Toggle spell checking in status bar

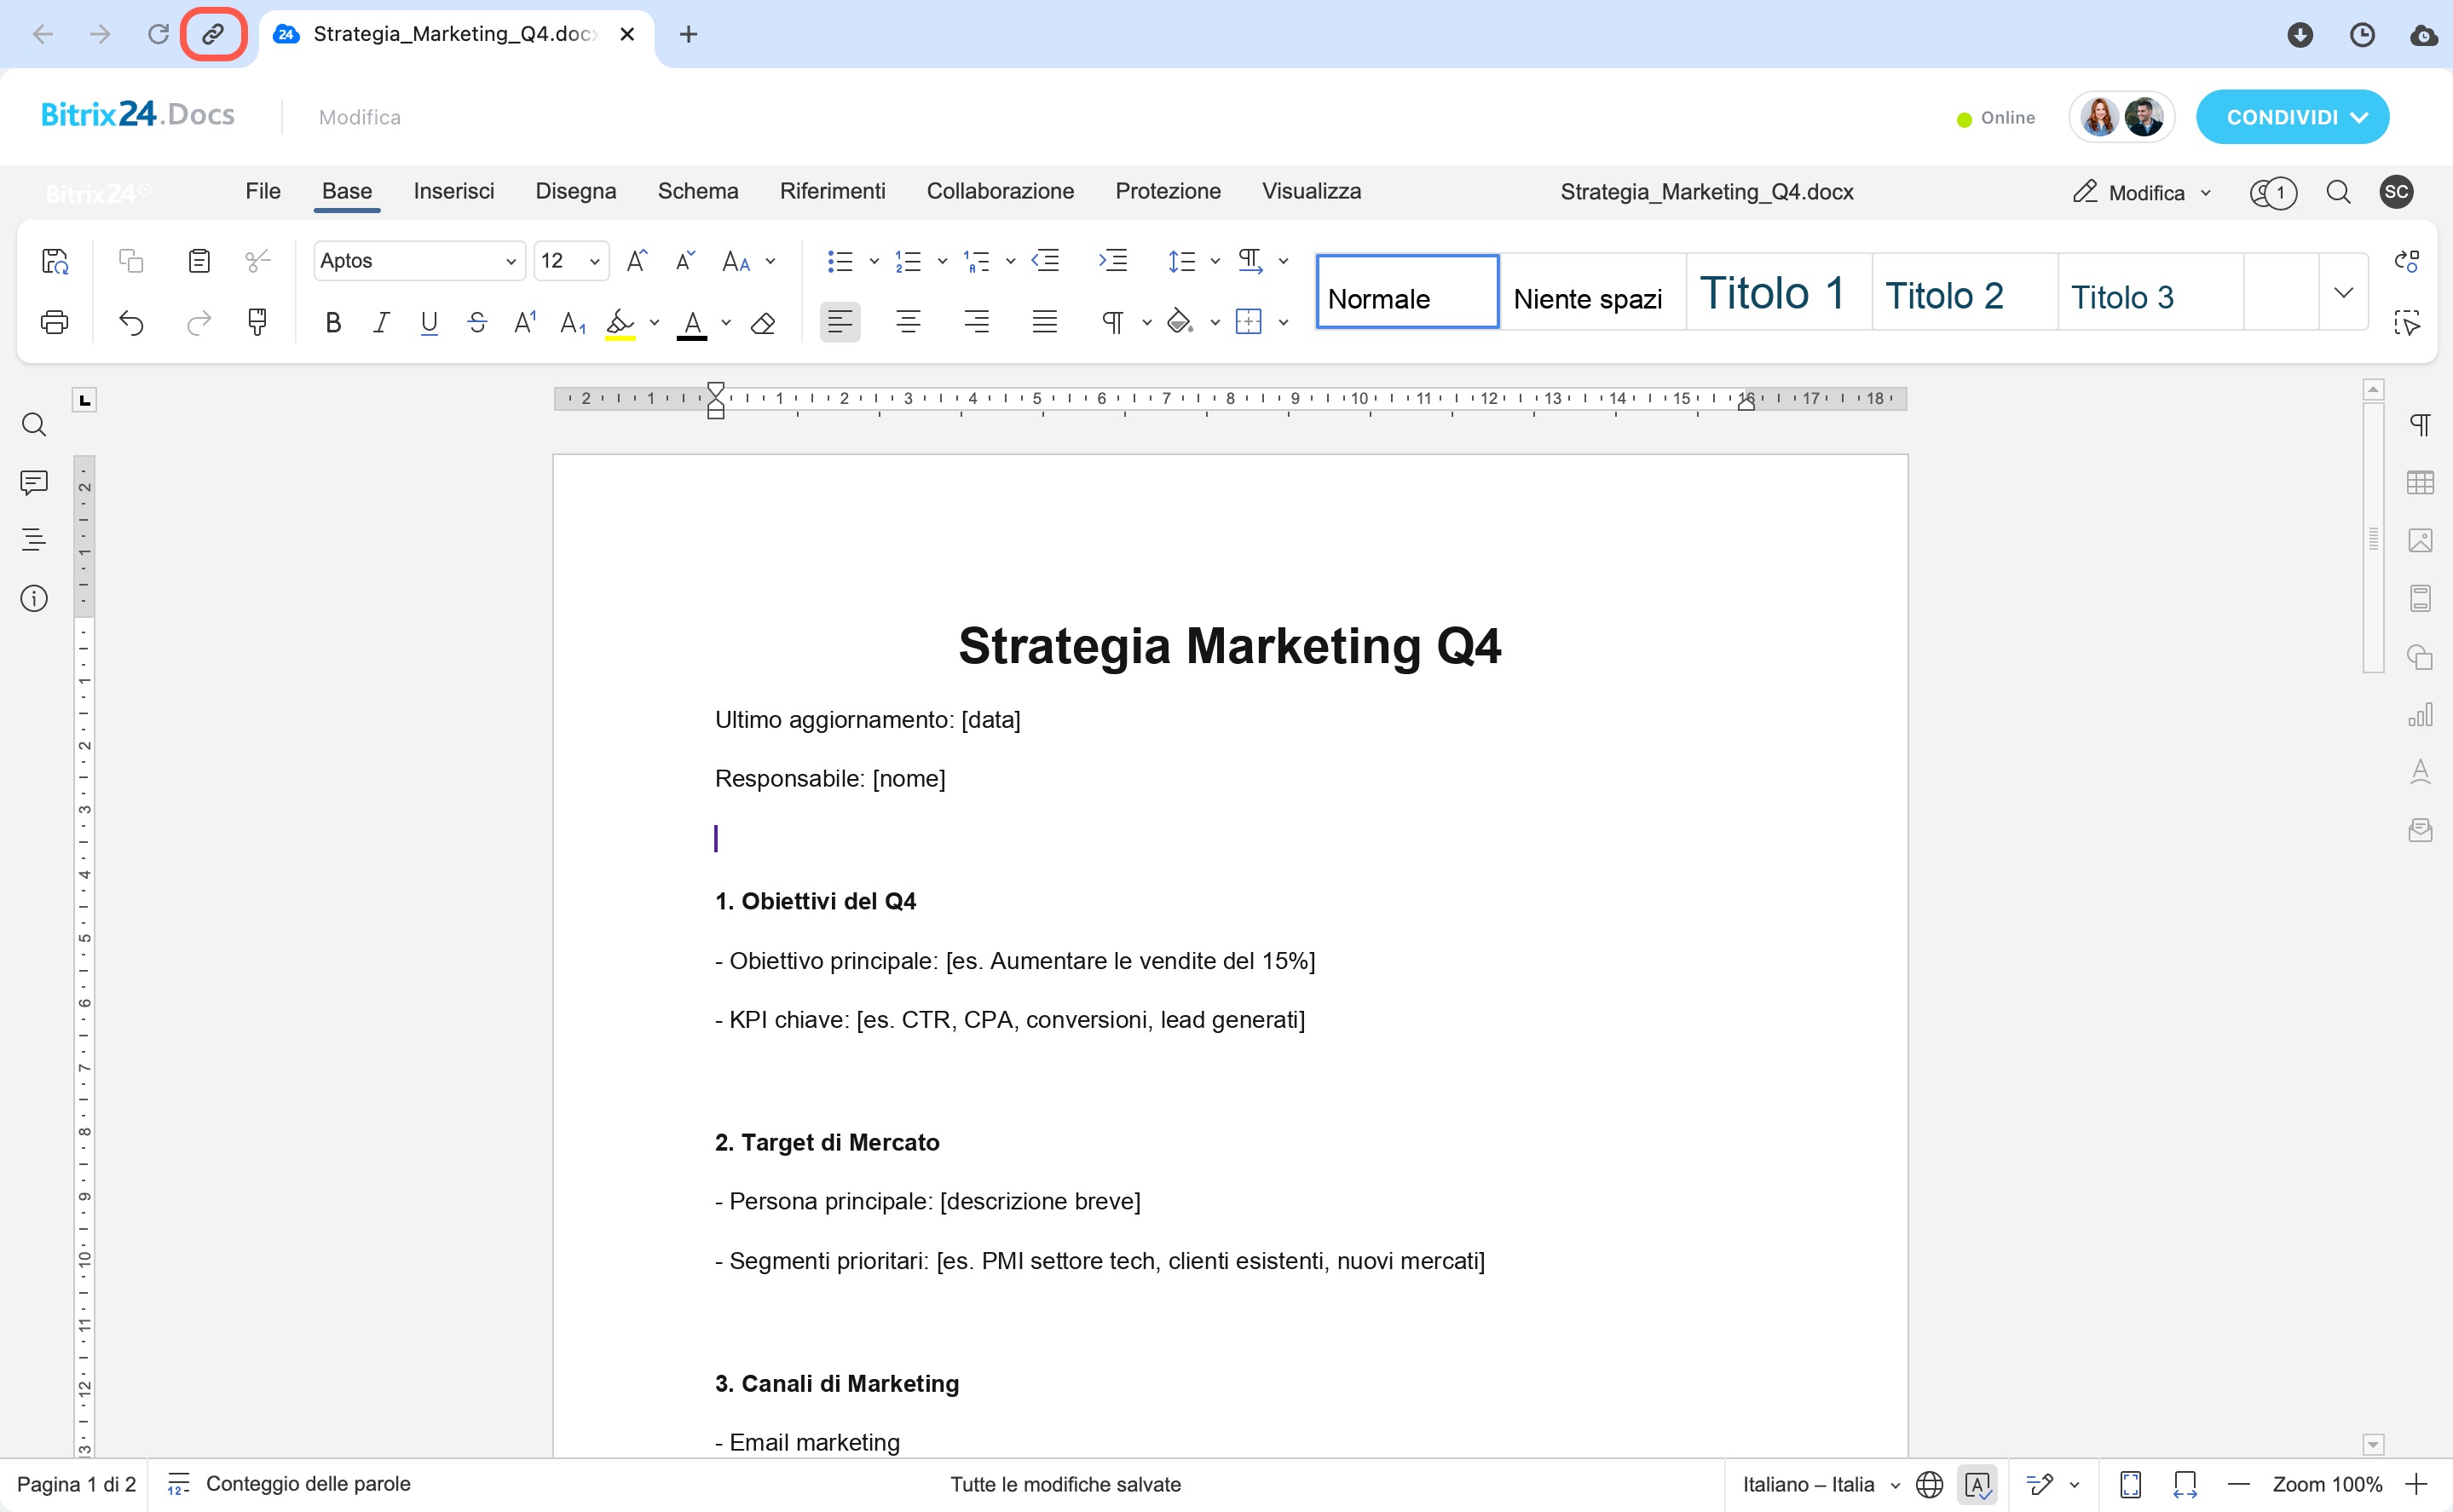click(1978, 1485)
